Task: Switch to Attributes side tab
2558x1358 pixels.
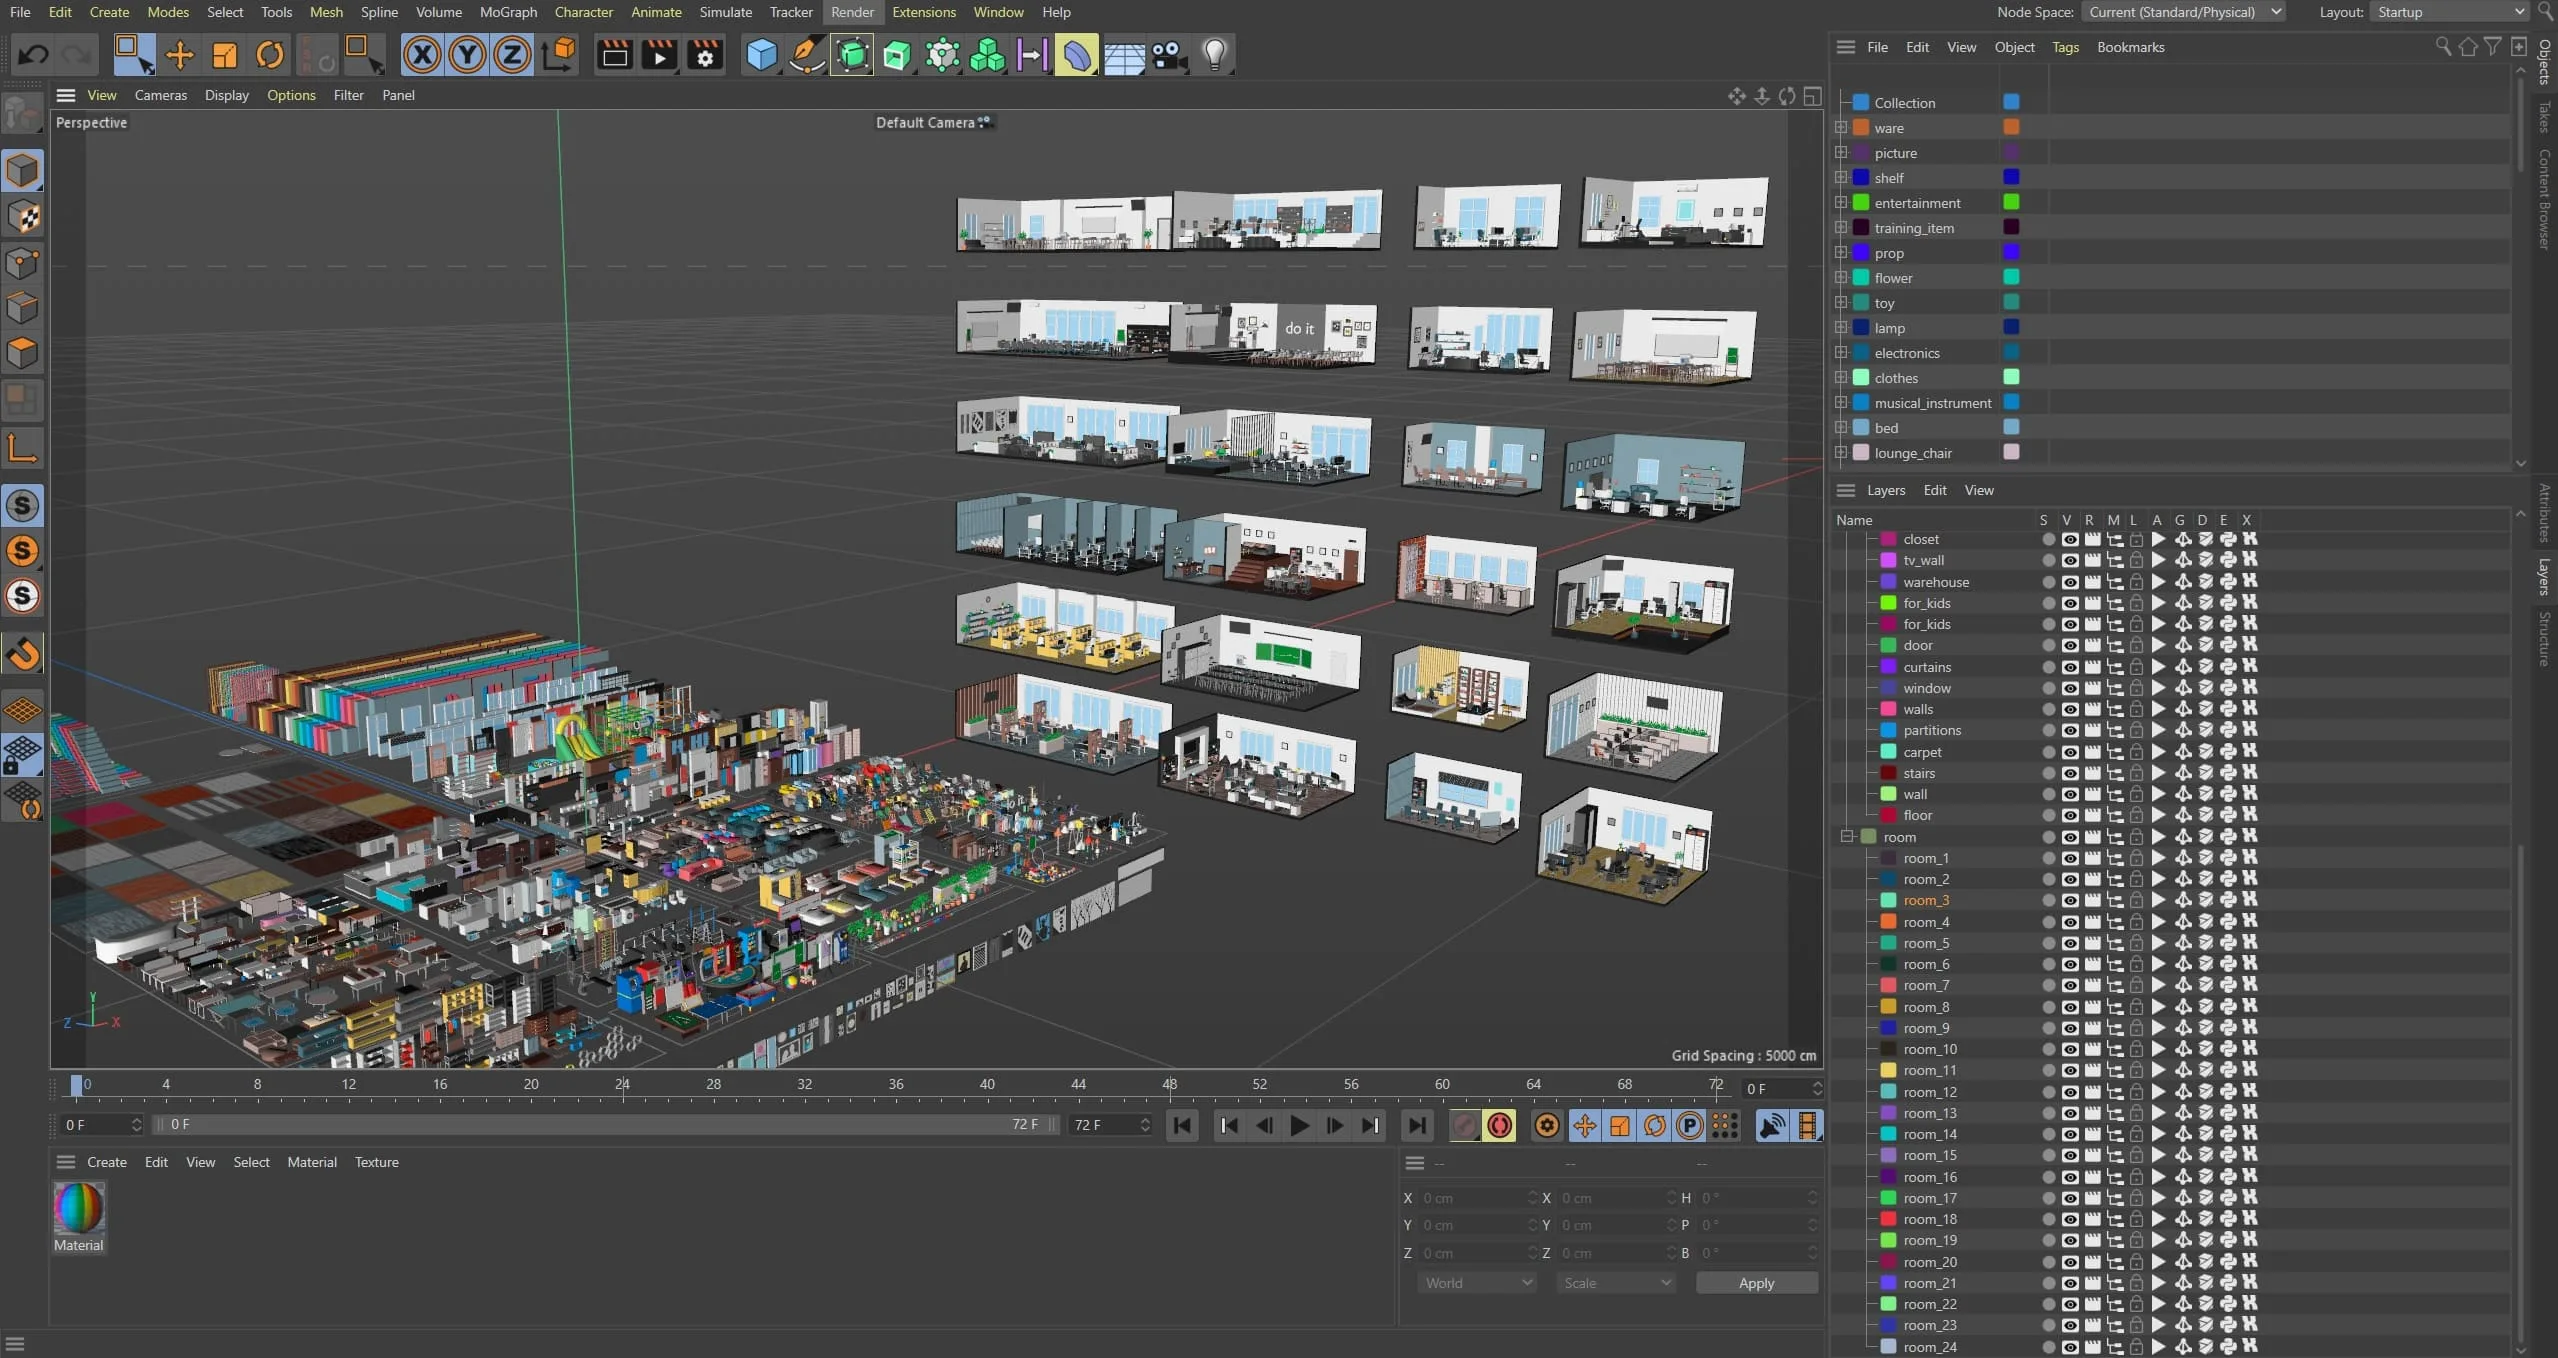Action: pyautogui.click(x=2545, y=513)
